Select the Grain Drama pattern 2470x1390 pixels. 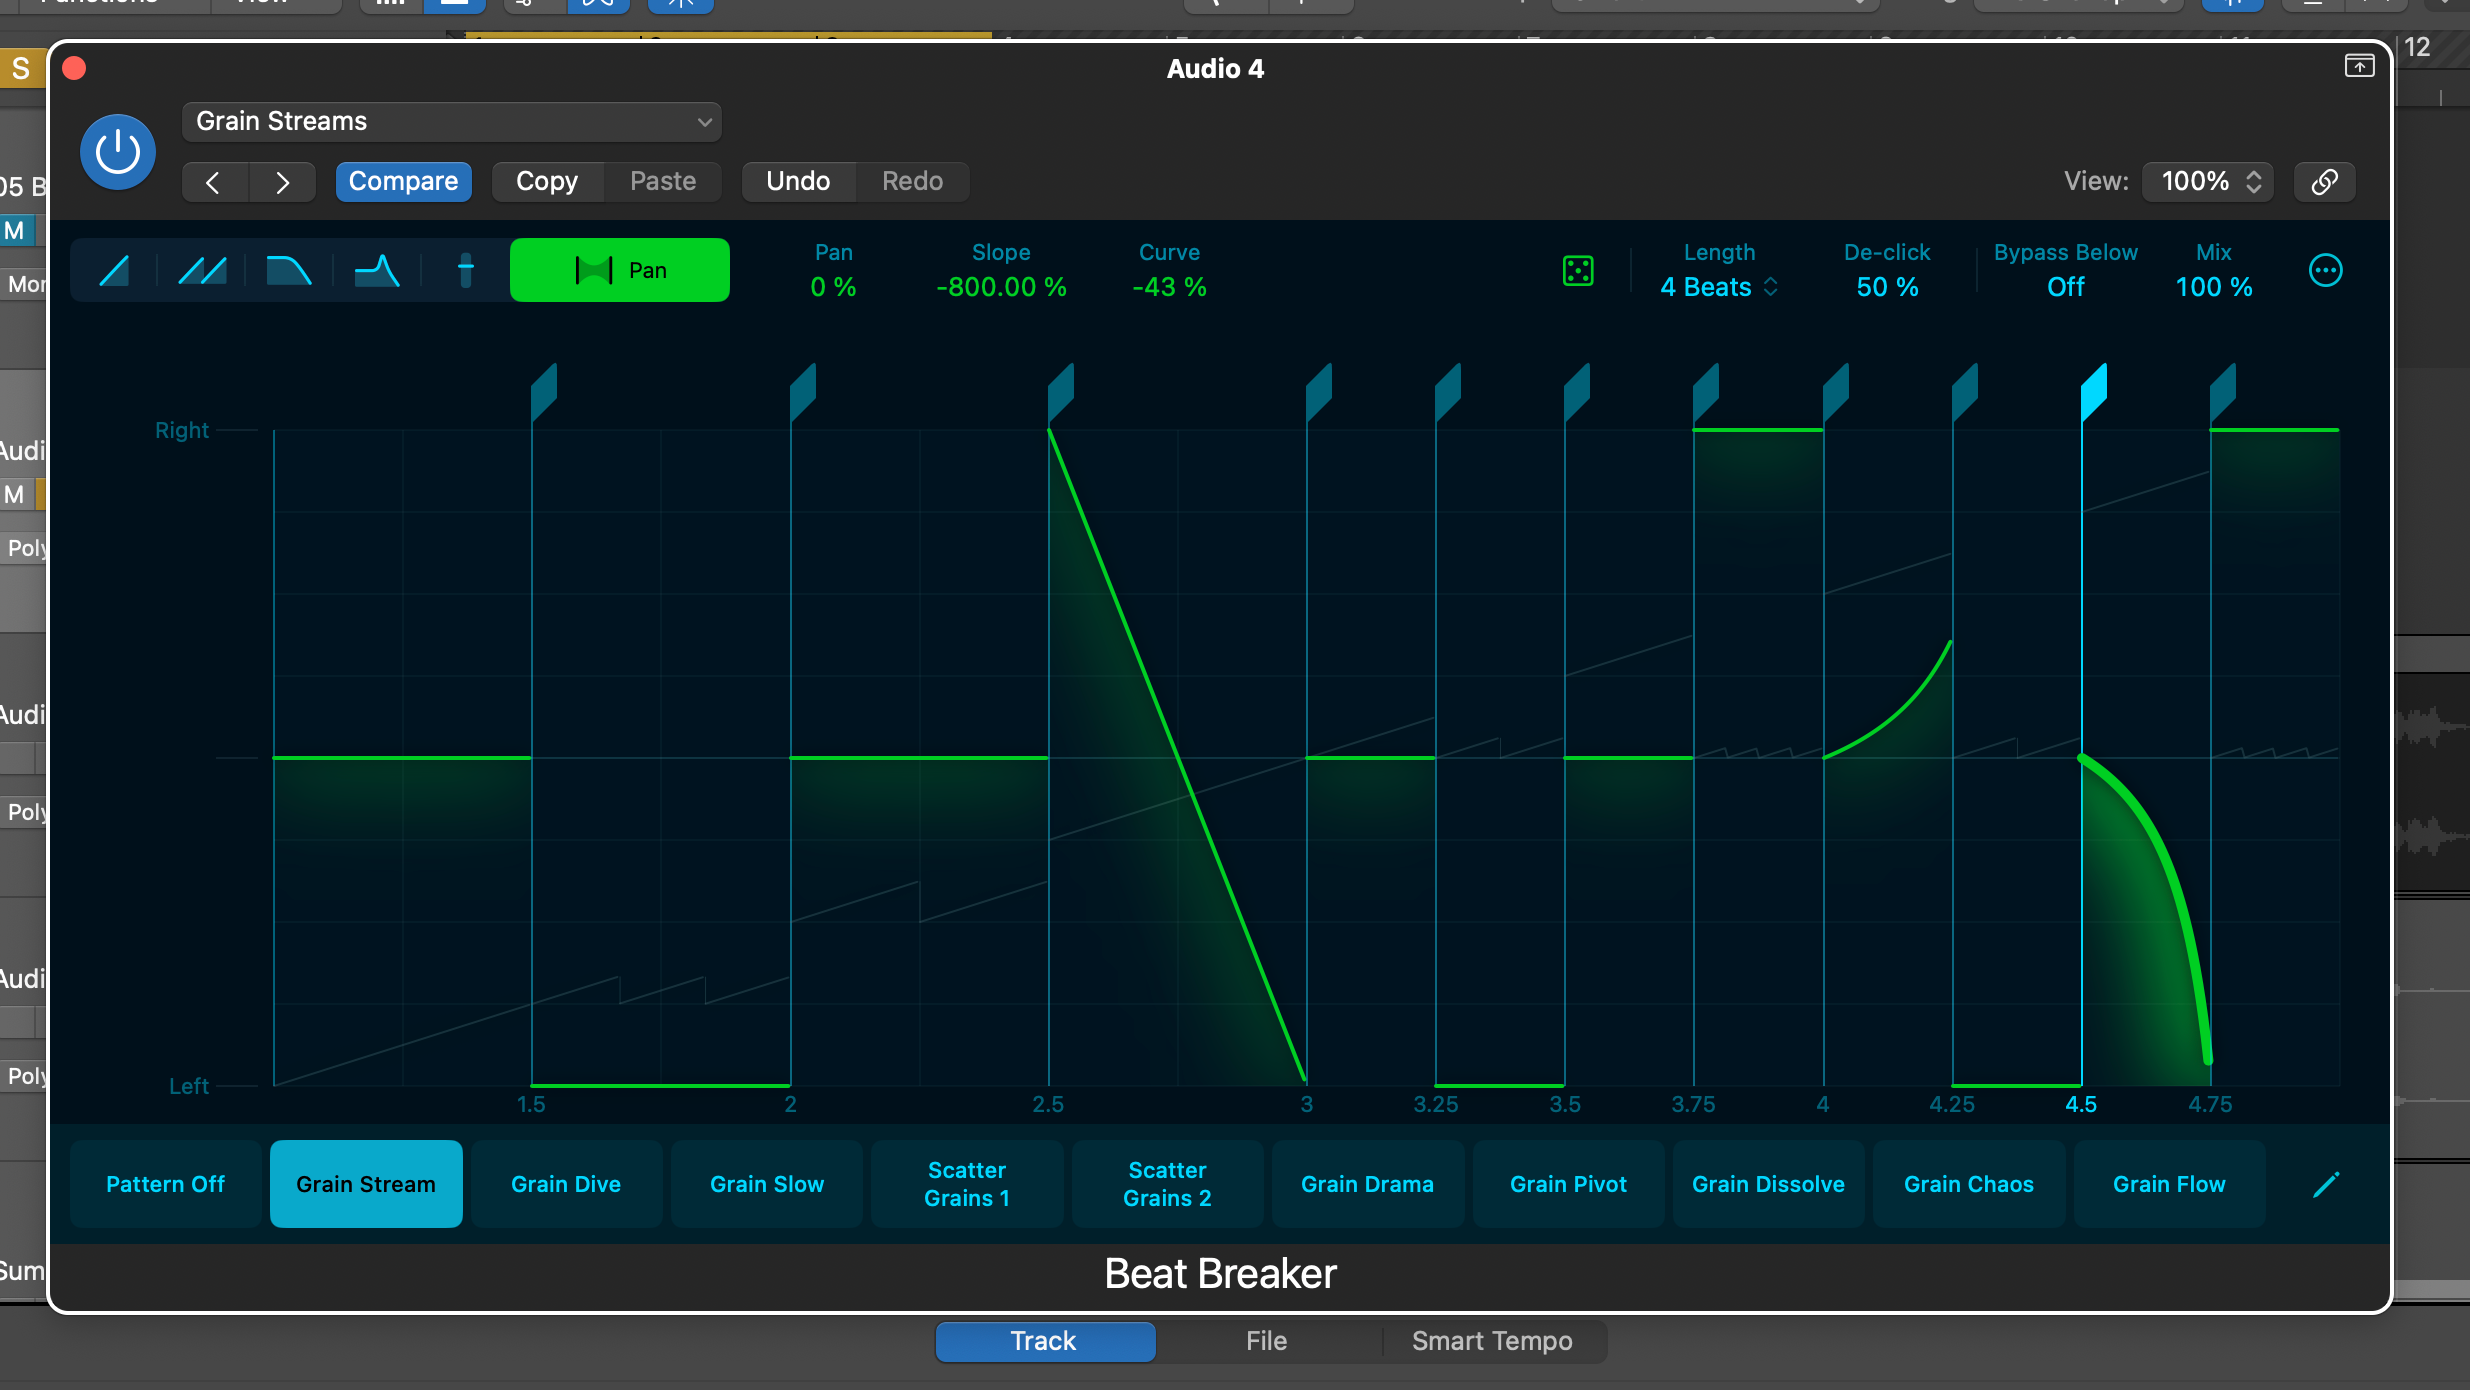(x=1368, y=1184)
